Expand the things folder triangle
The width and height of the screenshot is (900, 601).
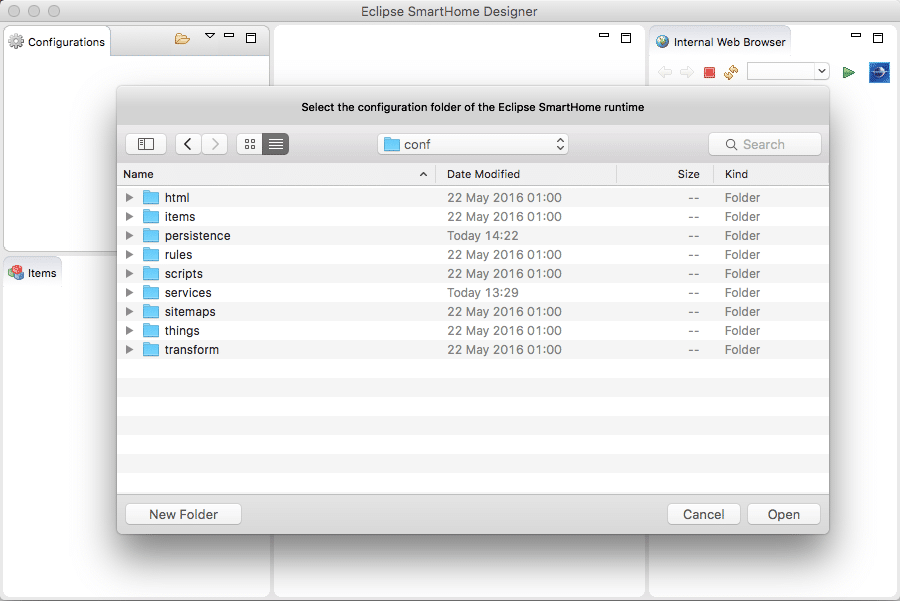coord(129,330)
